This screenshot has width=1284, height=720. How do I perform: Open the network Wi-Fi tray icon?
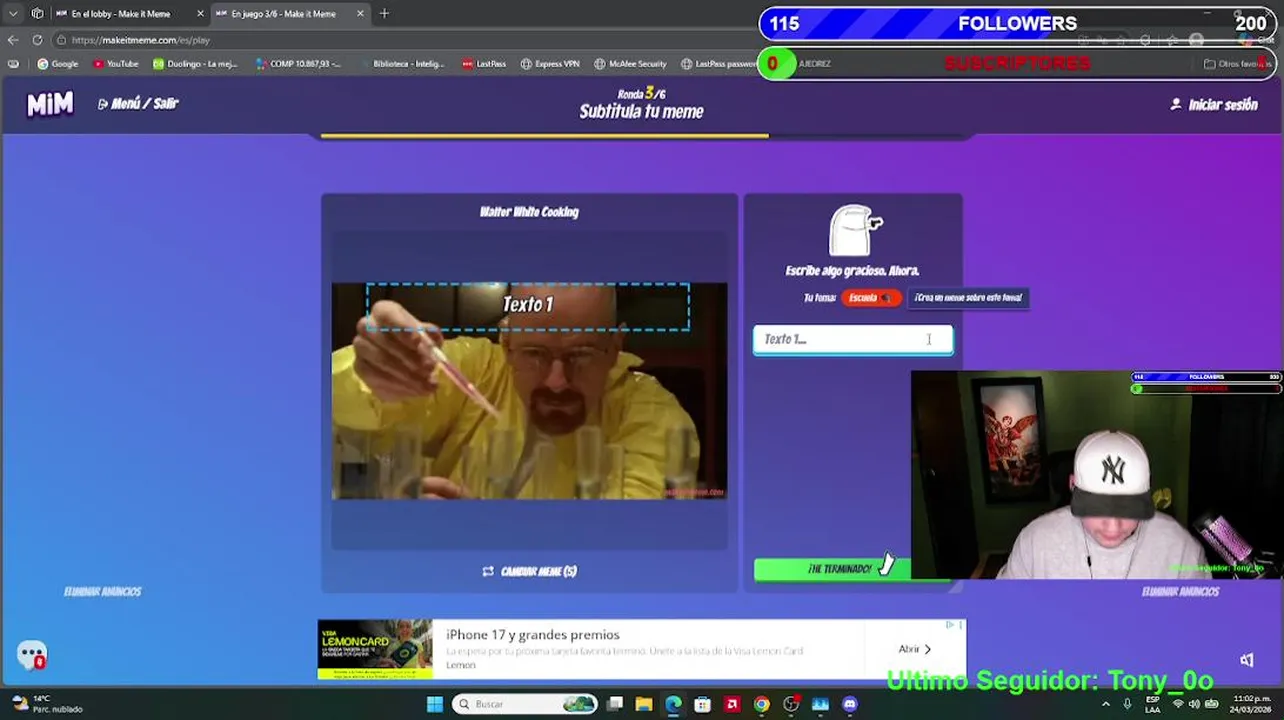coord(1176,704)
